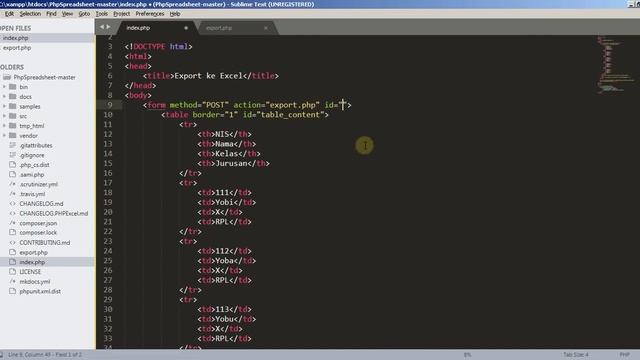Open the Find menu
This screenshot has width=640, height=360.
click(51, 13)
